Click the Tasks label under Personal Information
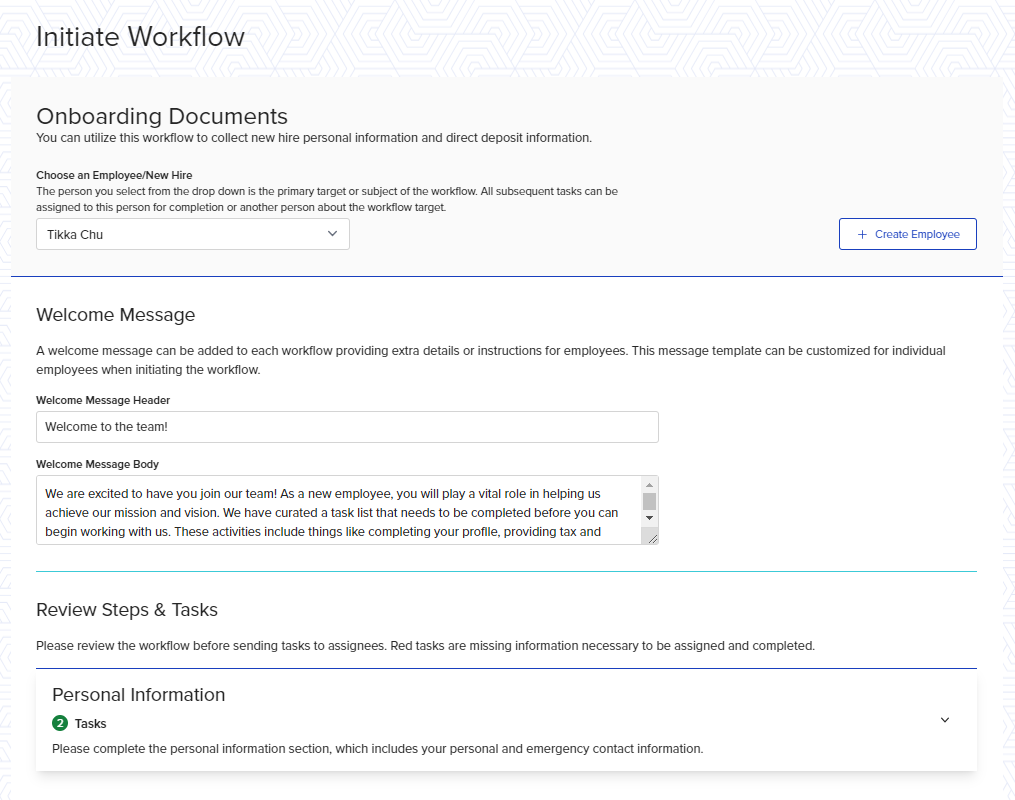1015x800 pixels. (90, 723)
